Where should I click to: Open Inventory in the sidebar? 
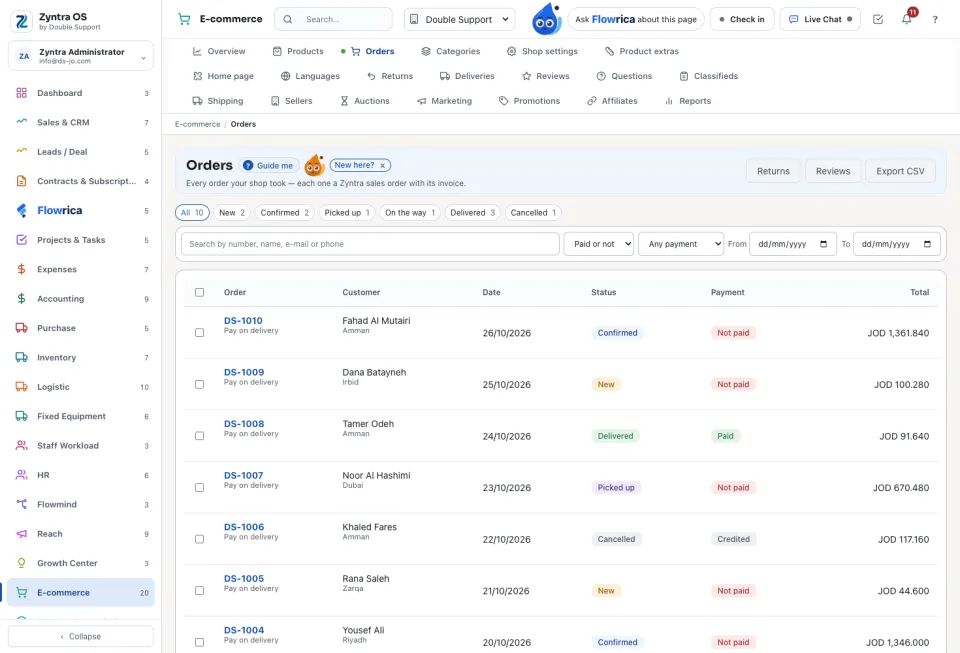[81, 357]
